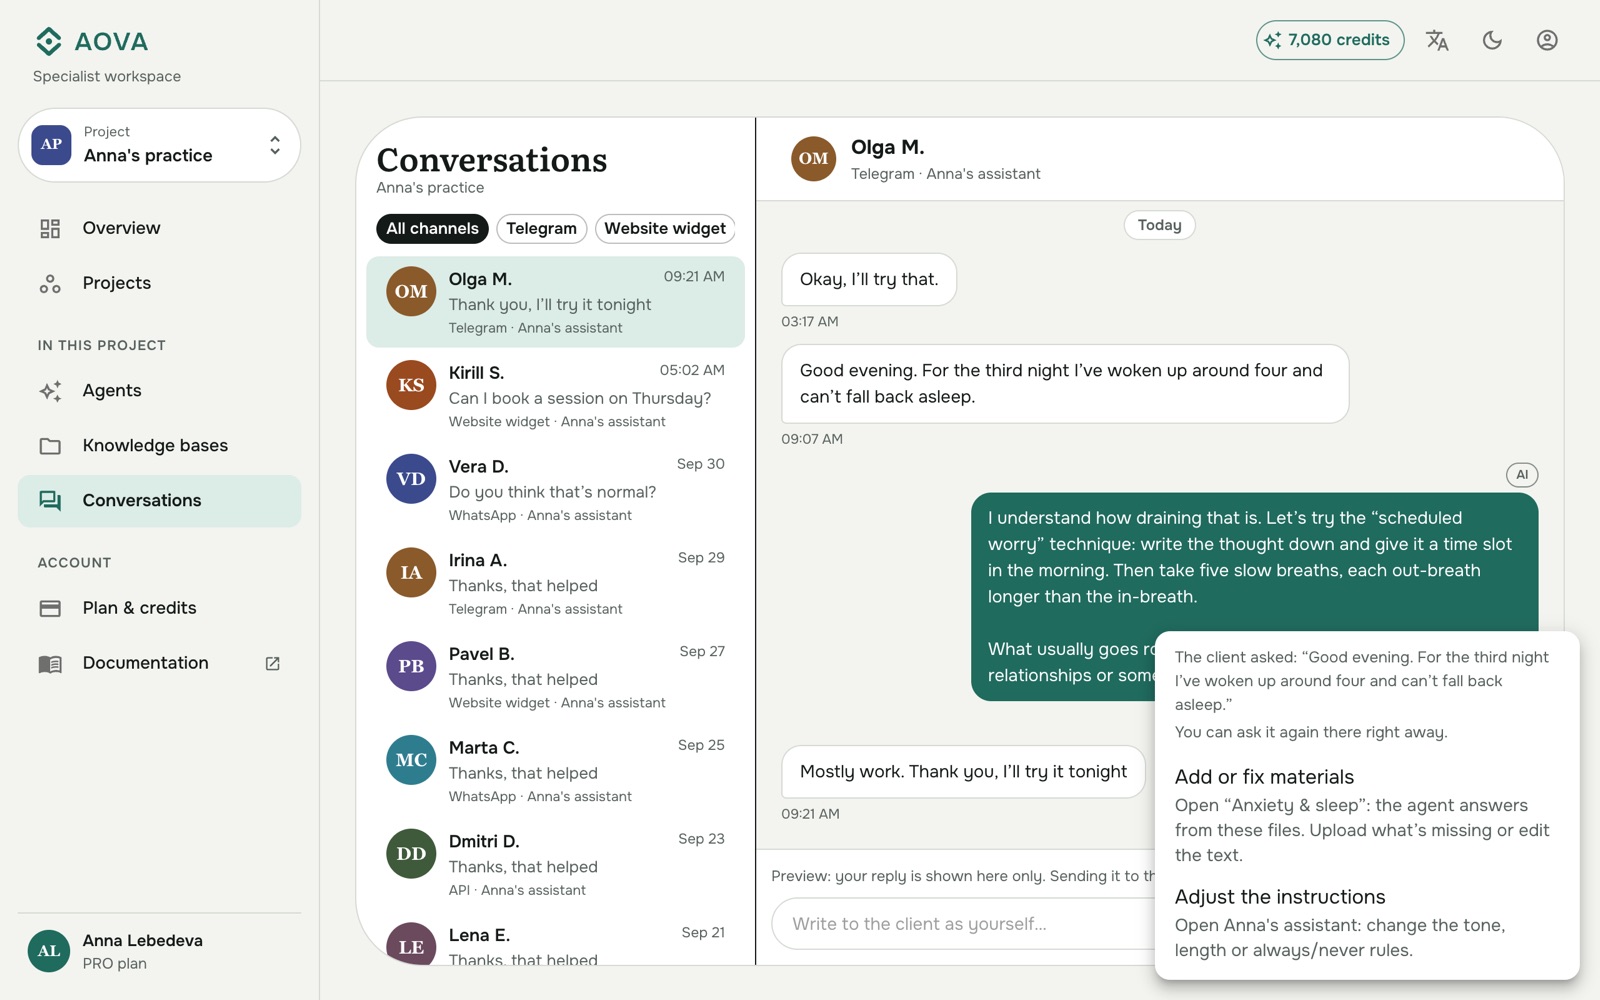Image resolution: width=1600 pixels, height=1000 pixels.
Task: Open Irina A. conversation
Action: (555, 583)
